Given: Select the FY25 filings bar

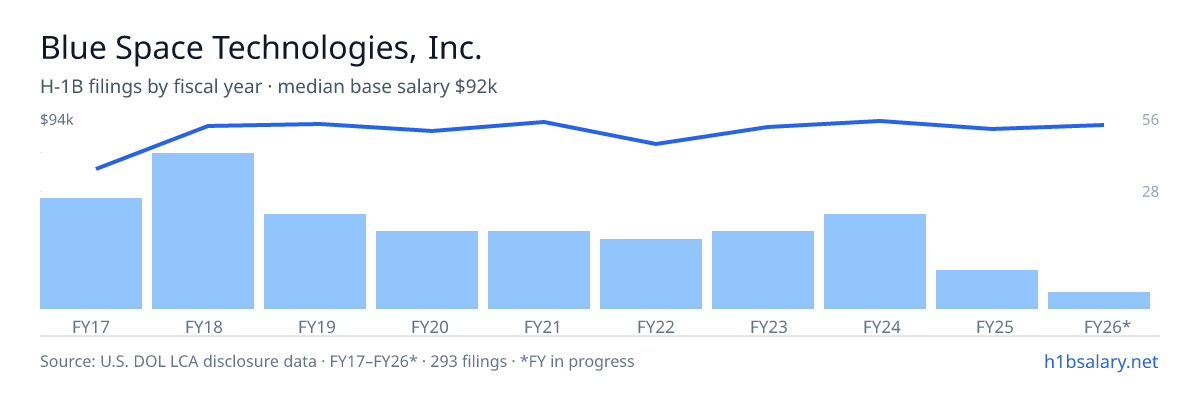Looking at the screenshot, I should (x=987, y=289).
